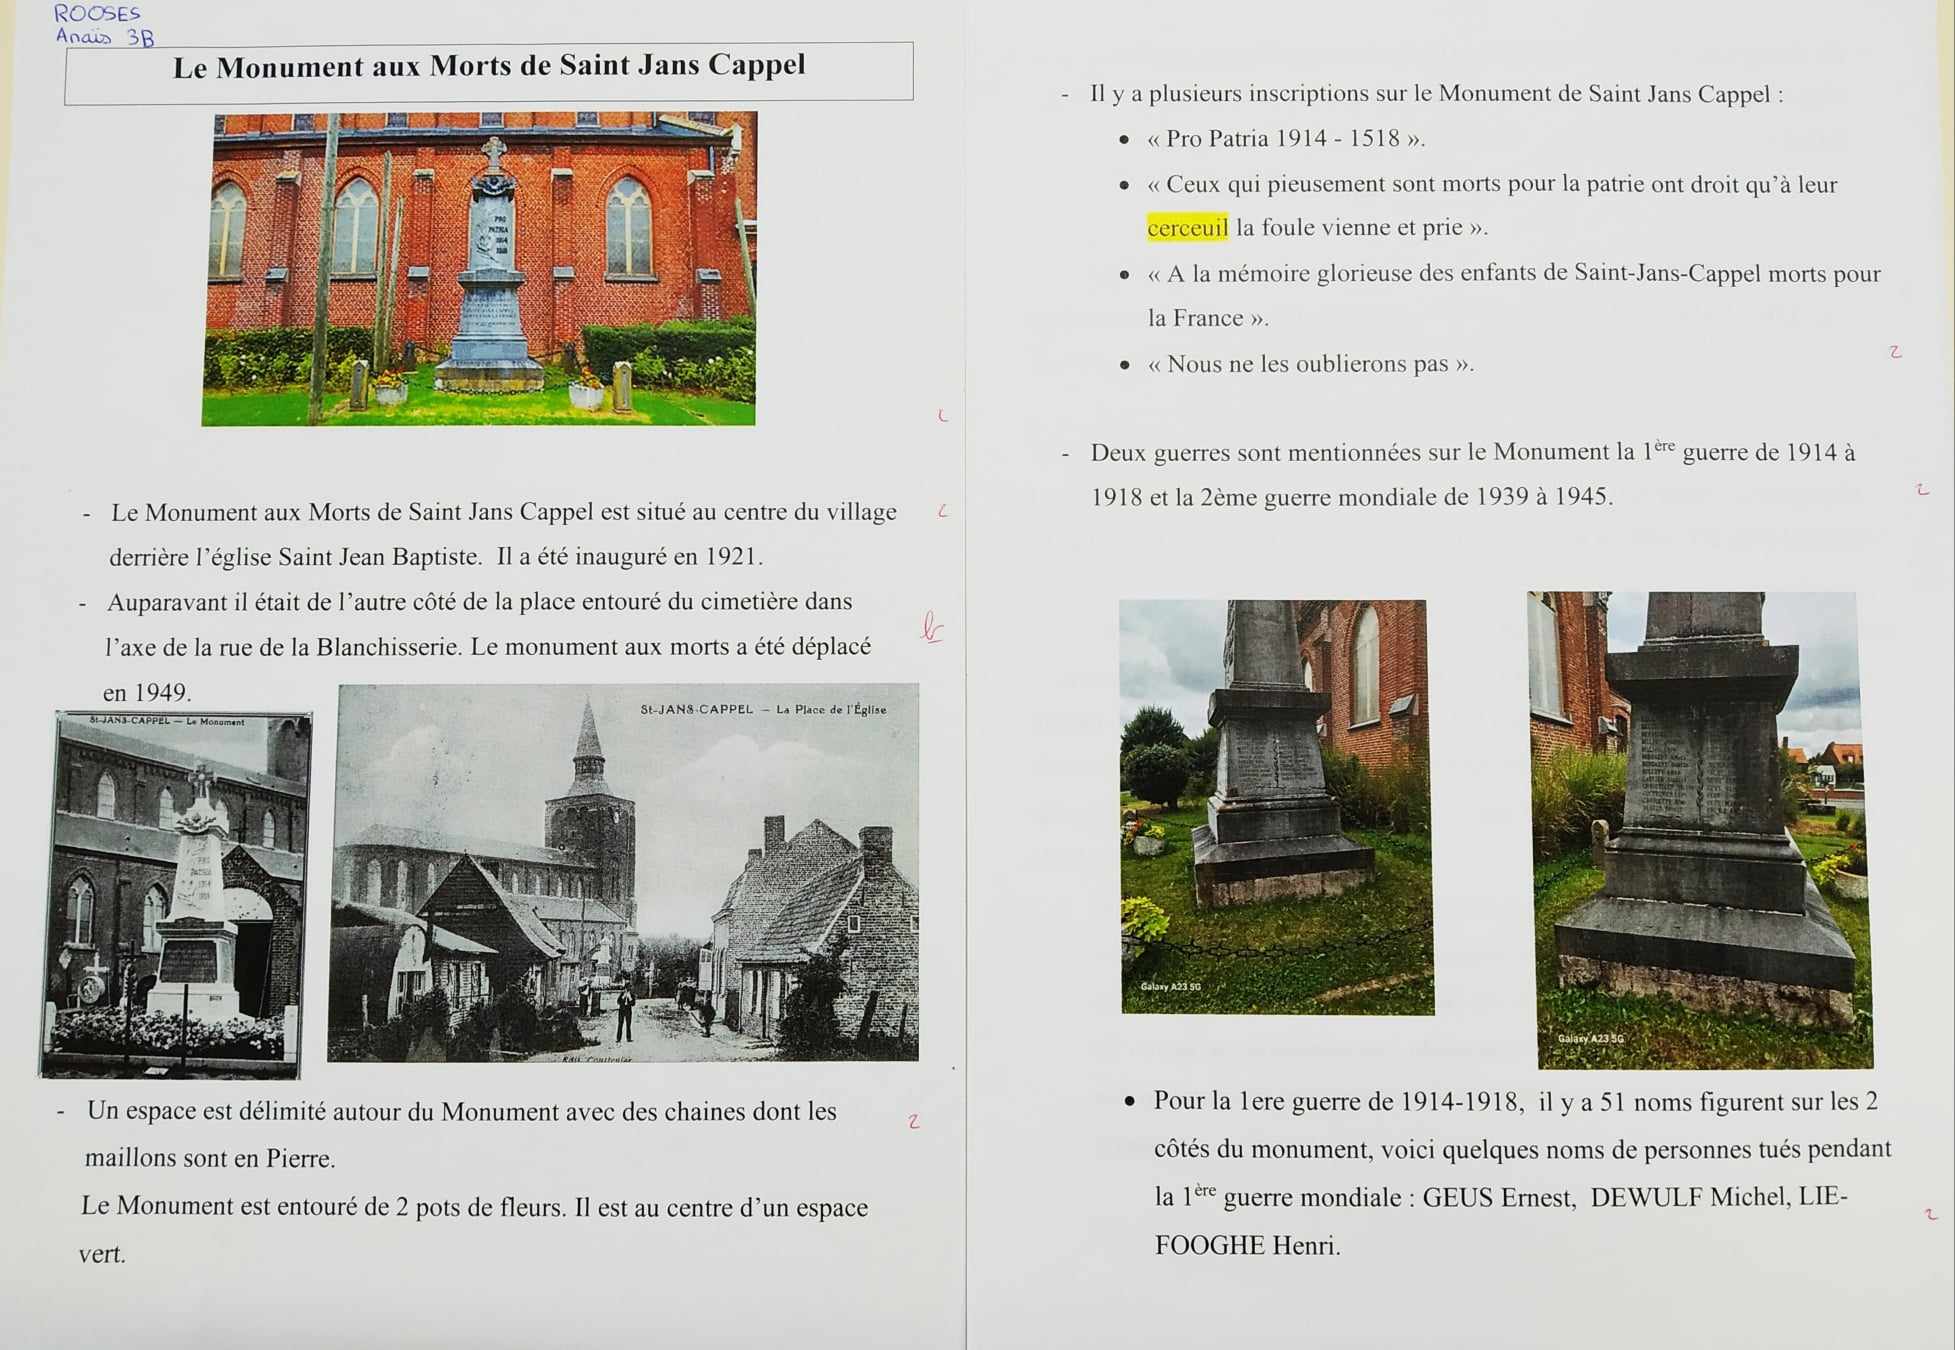
Task: Click the line starting 'côtés du monument, voici quelques noms'
Action: (1523, 1149)
